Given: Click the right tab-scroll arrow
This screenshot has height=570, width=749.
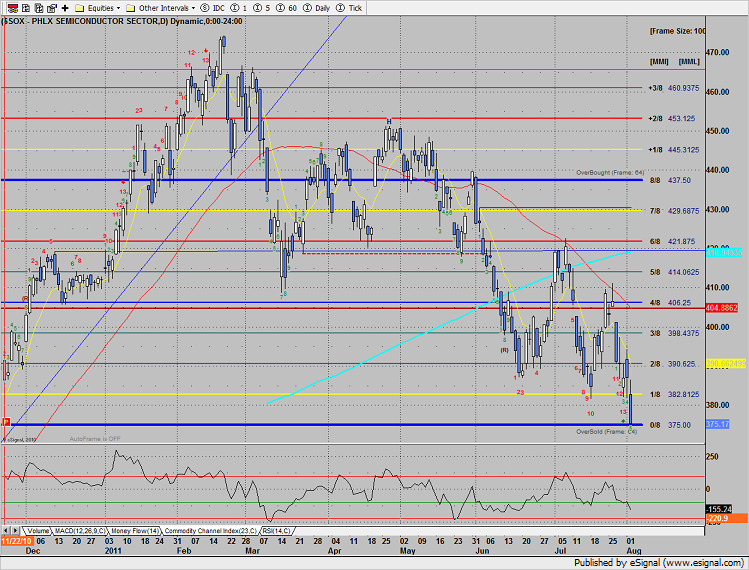Looking at the screenshot, I should pos(15,531).
